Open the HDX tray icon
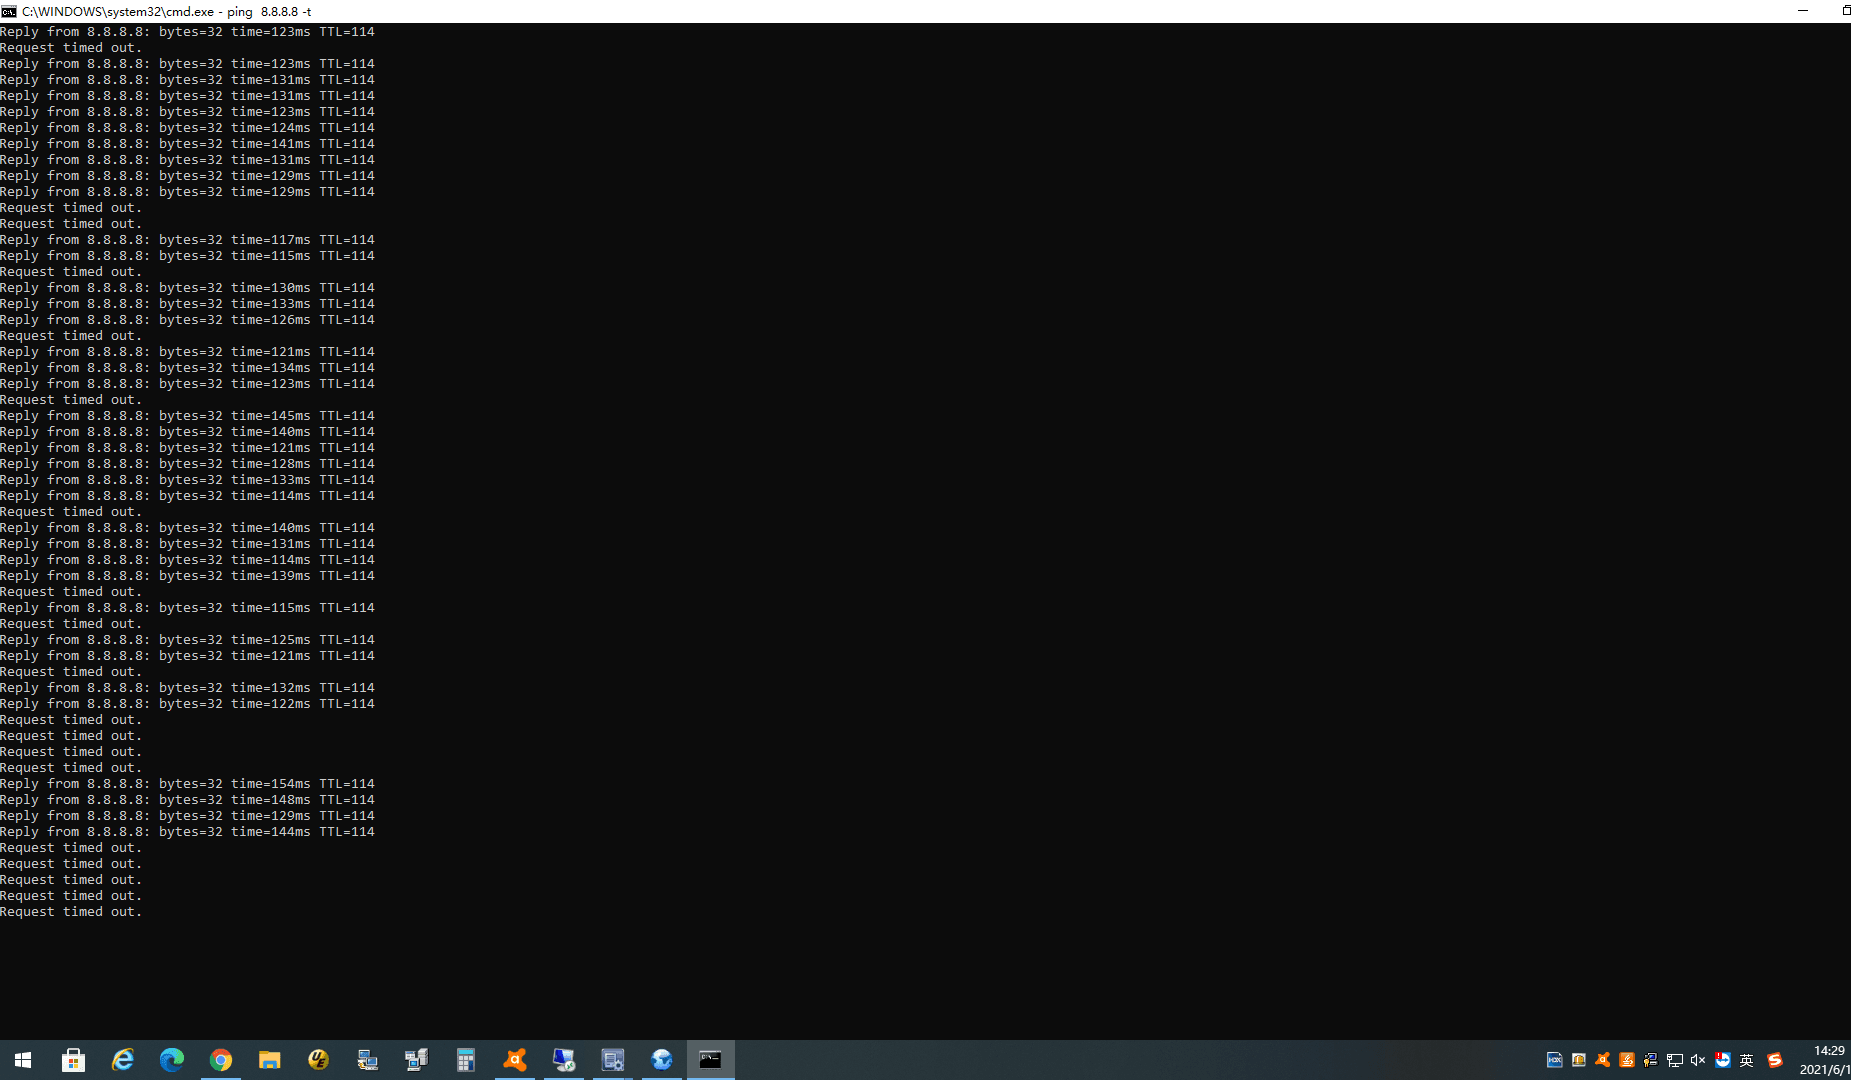The width and height of the screenshot is (1851, 1080). pyautogui.click(x=1554, y=1060)
